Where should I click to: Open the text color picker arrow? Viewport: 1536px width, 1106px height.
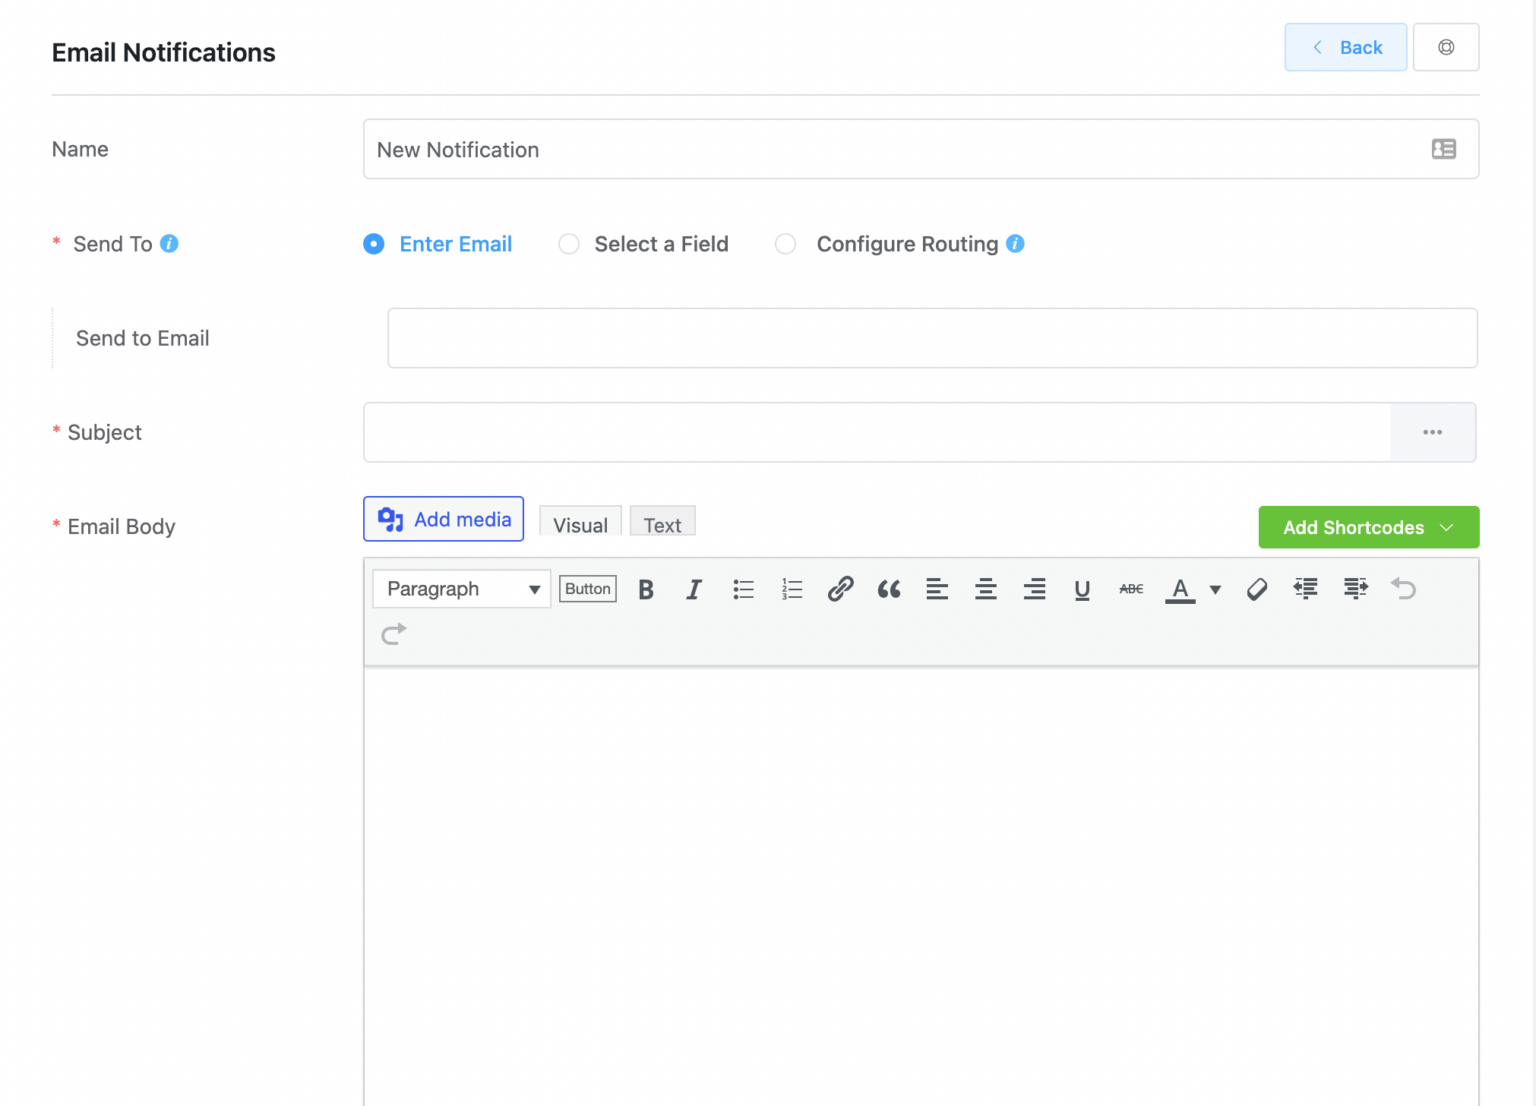pyautogui.click(x=1214, y=589)
